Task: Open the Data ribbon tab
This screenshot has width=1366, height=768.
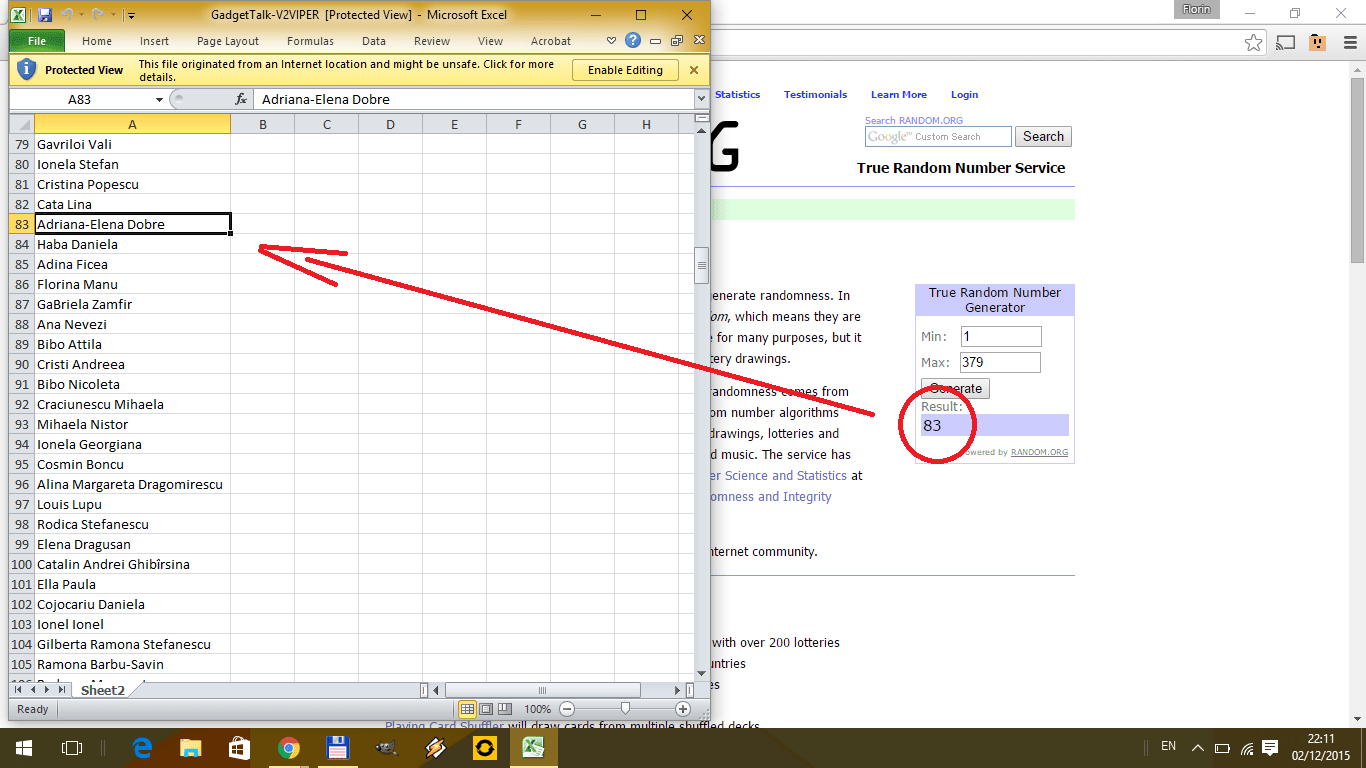Action: (x=374, y=41)
